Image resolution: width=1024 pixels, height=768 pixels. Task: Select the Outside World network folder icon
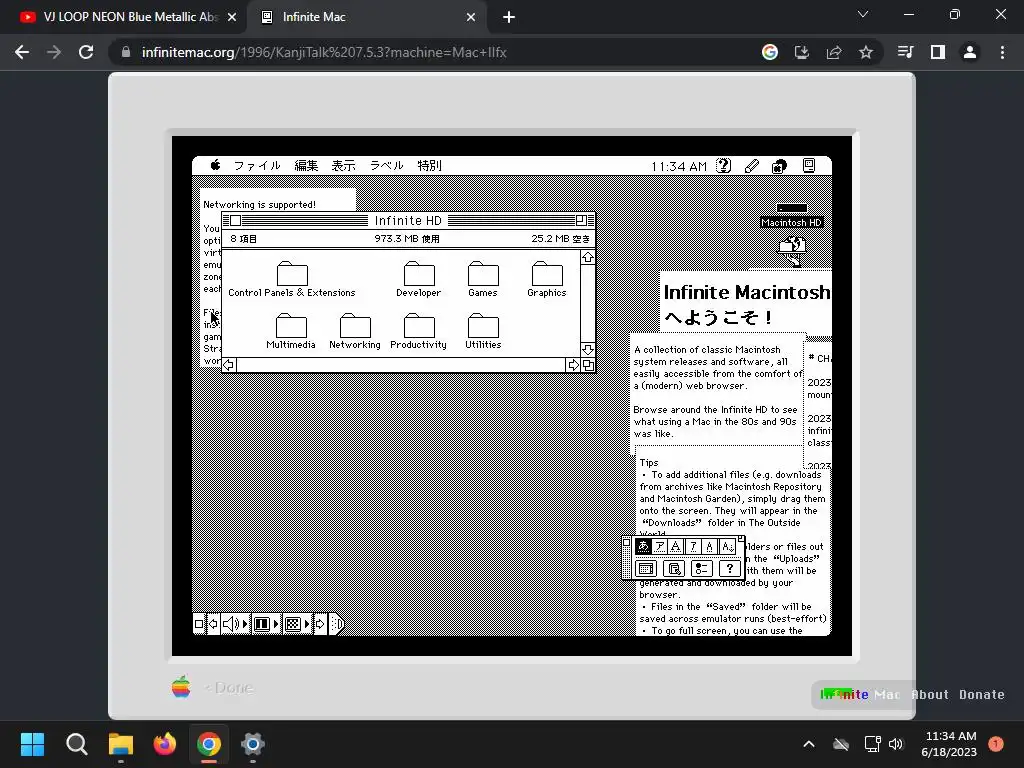(x=792, y=251)
